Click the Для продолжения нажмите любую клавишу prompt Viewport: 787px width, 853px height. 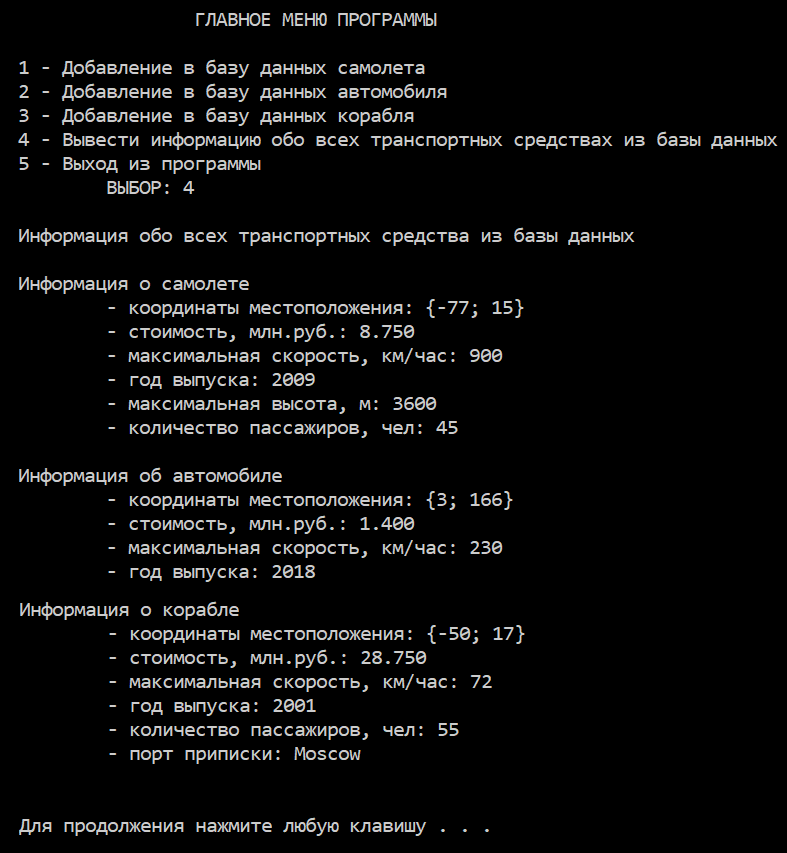255,827
